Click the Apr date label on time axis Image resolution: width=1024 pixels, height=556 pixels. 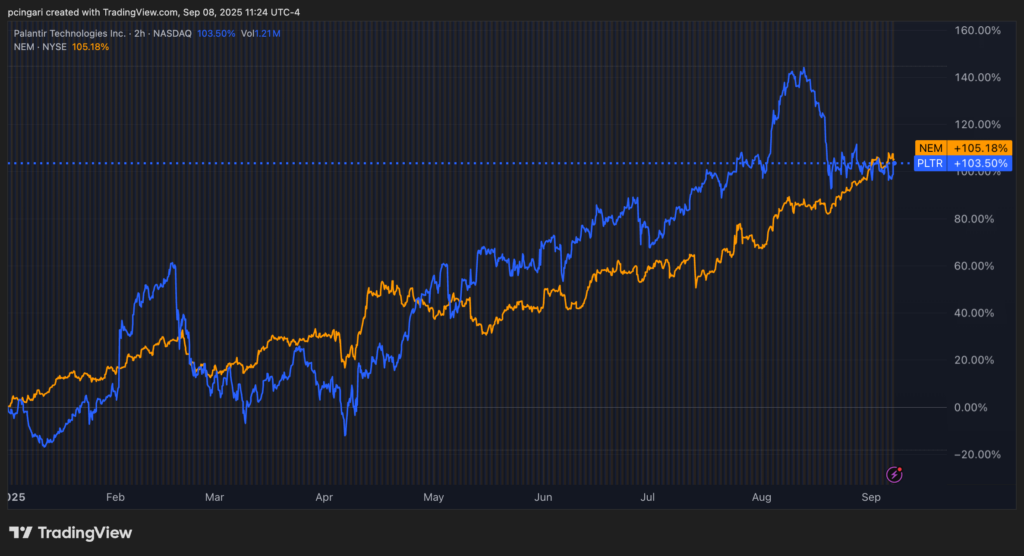coord(324,497)
